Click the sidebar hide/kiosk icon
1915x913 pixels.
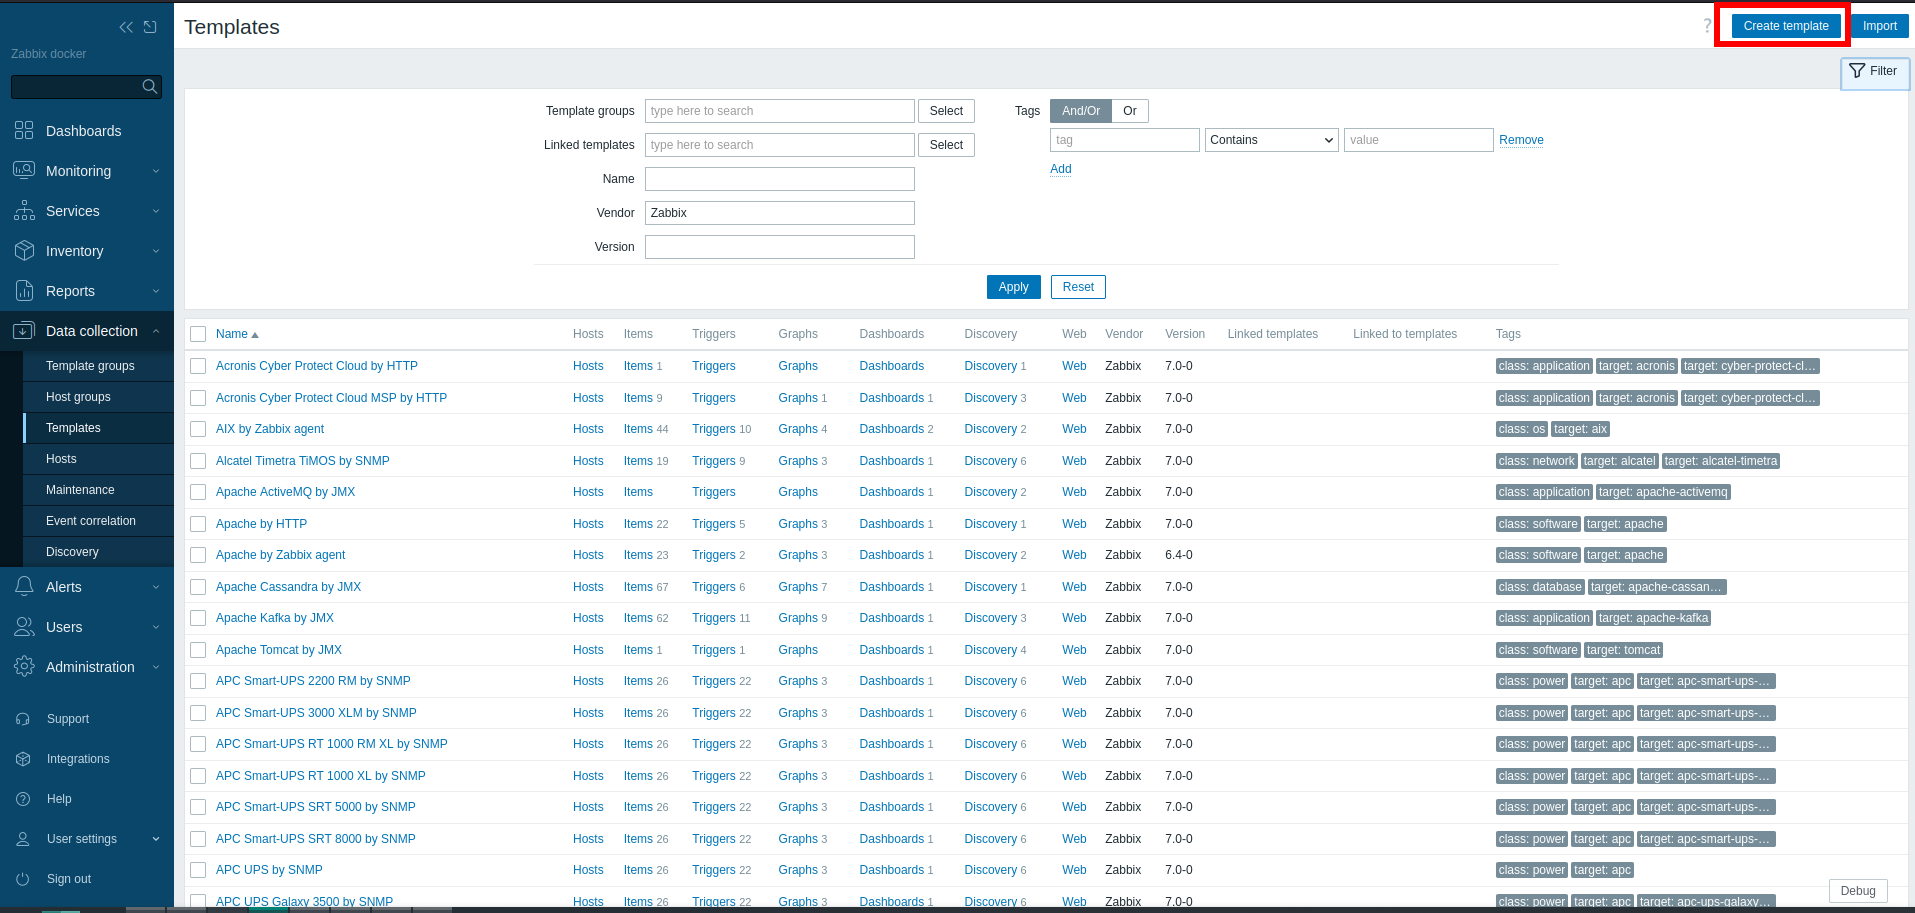(150, 27)
